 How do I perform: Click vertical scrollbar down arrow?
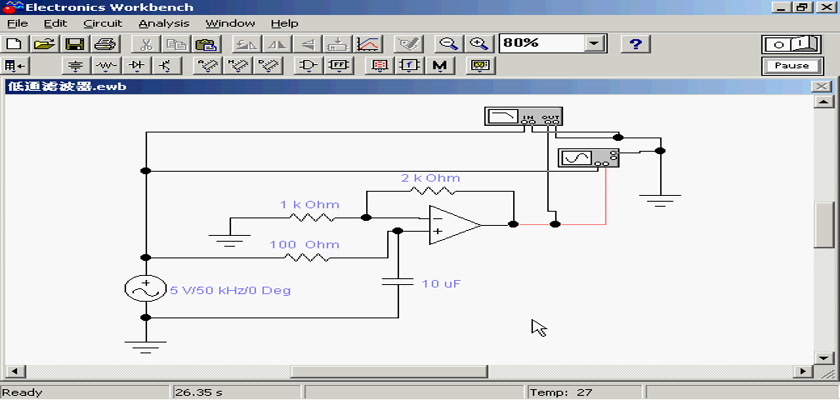(822, 357)
